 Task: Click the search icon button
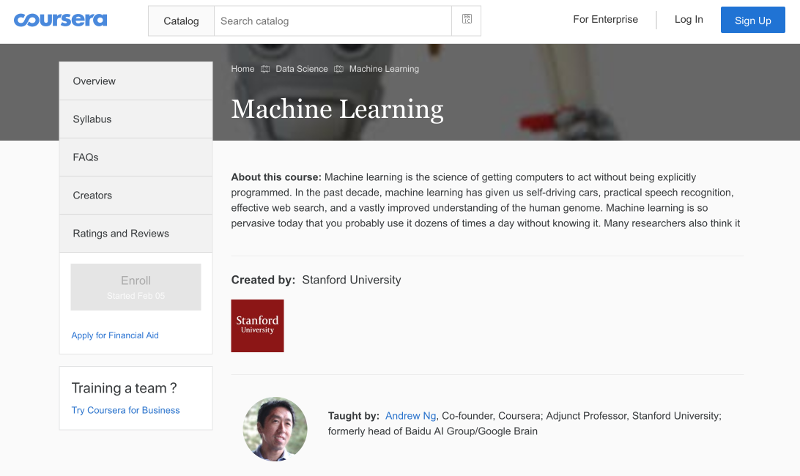coord(466,21)
